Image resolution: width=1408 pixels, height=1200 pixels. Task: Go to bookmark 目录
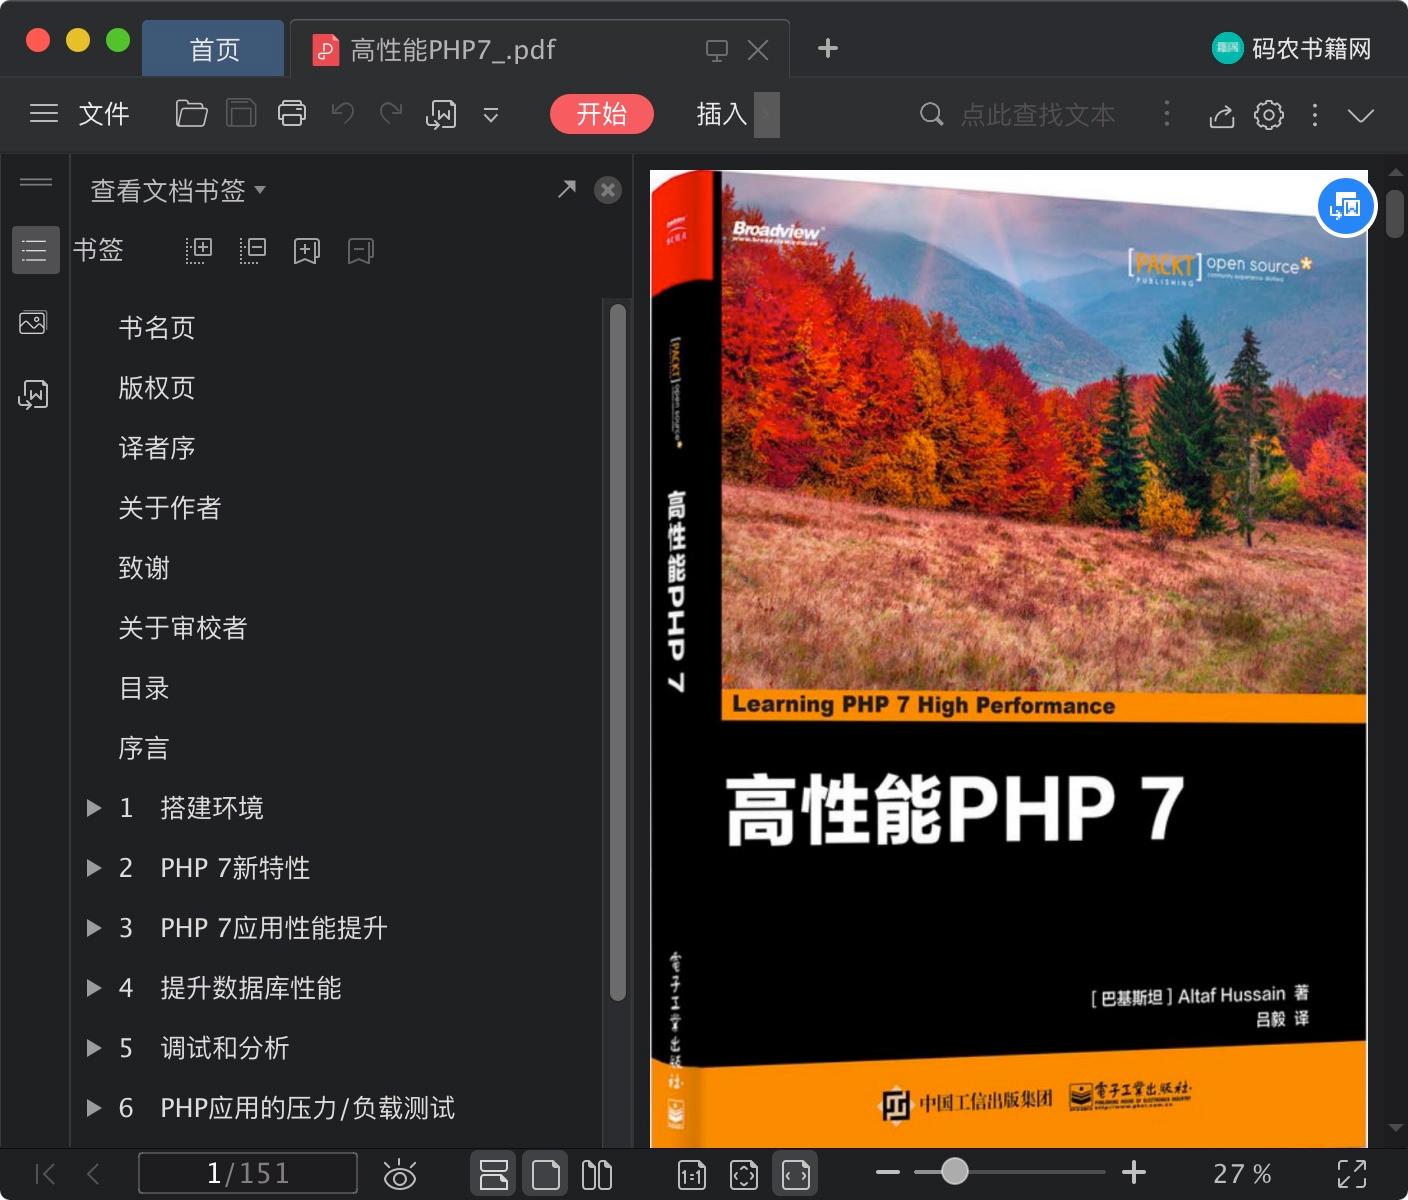[144, 688]
